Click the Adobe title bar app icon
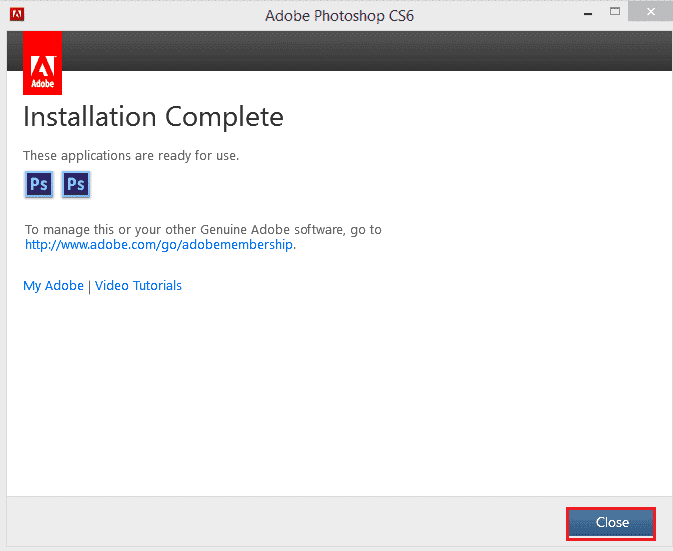 (17, 15)
